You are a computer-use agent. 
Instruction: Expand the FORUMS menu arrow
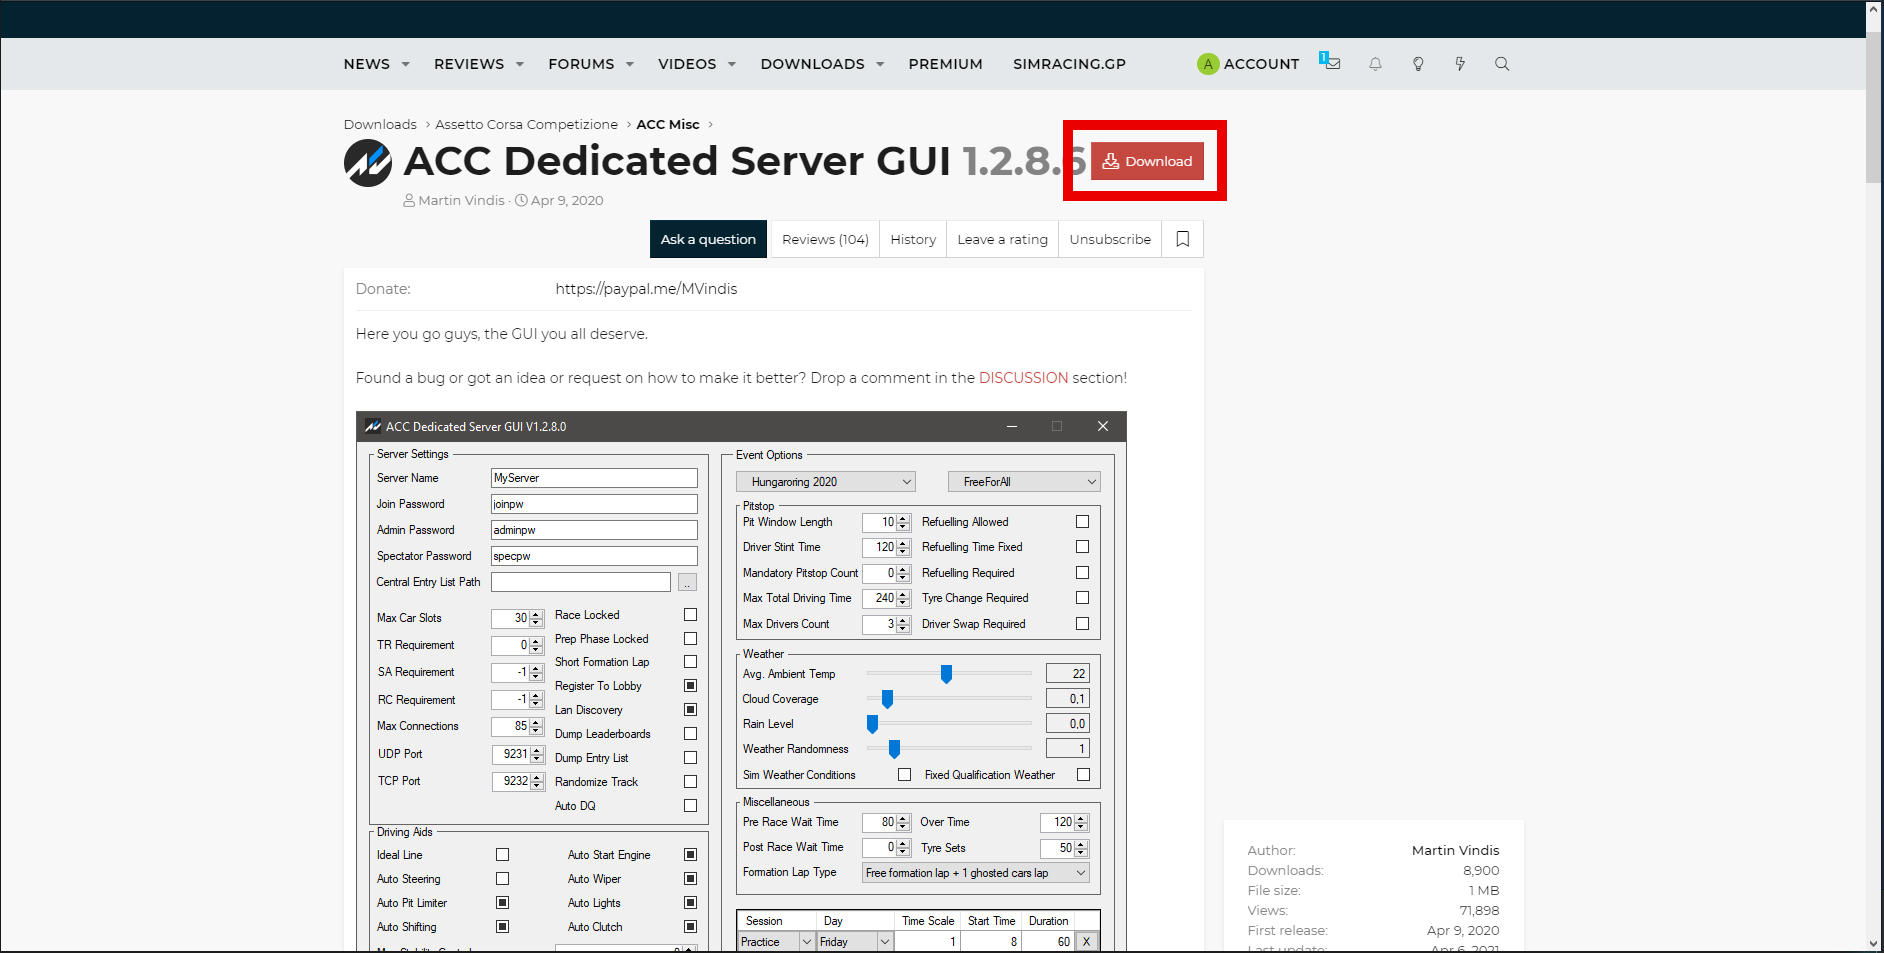tap(630, 65)
